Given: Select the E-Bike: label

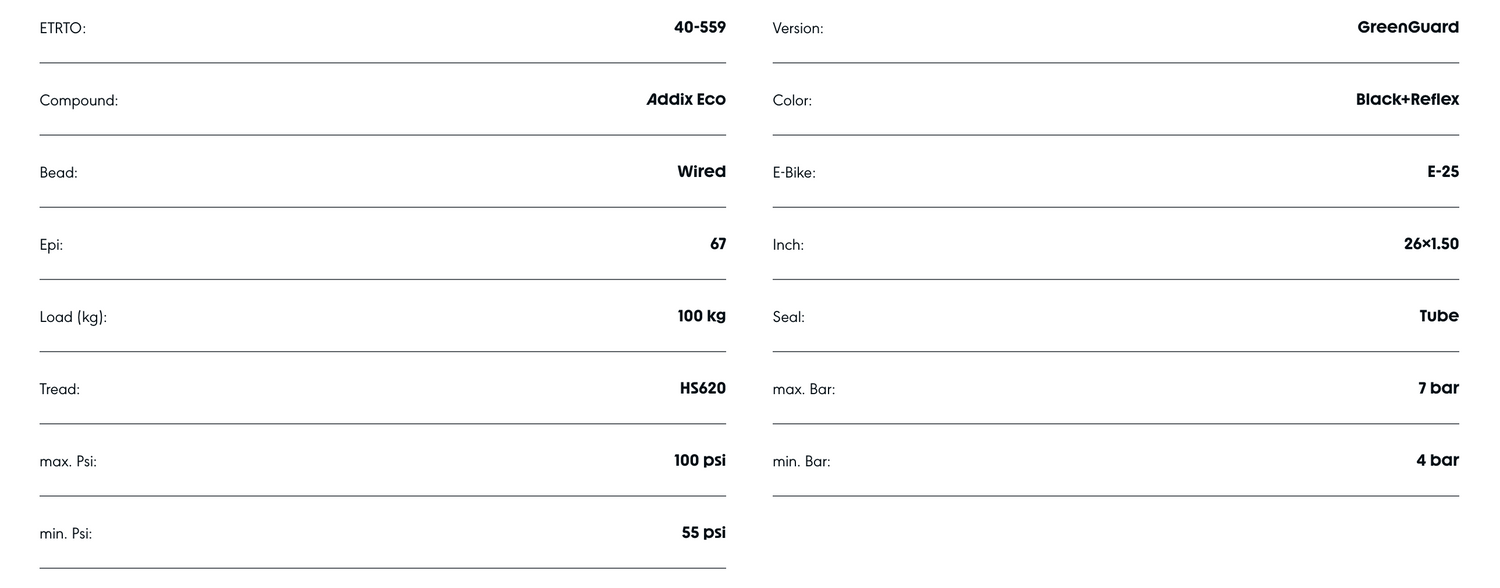Looking at the screenshot, I should [x=794, y=173].
